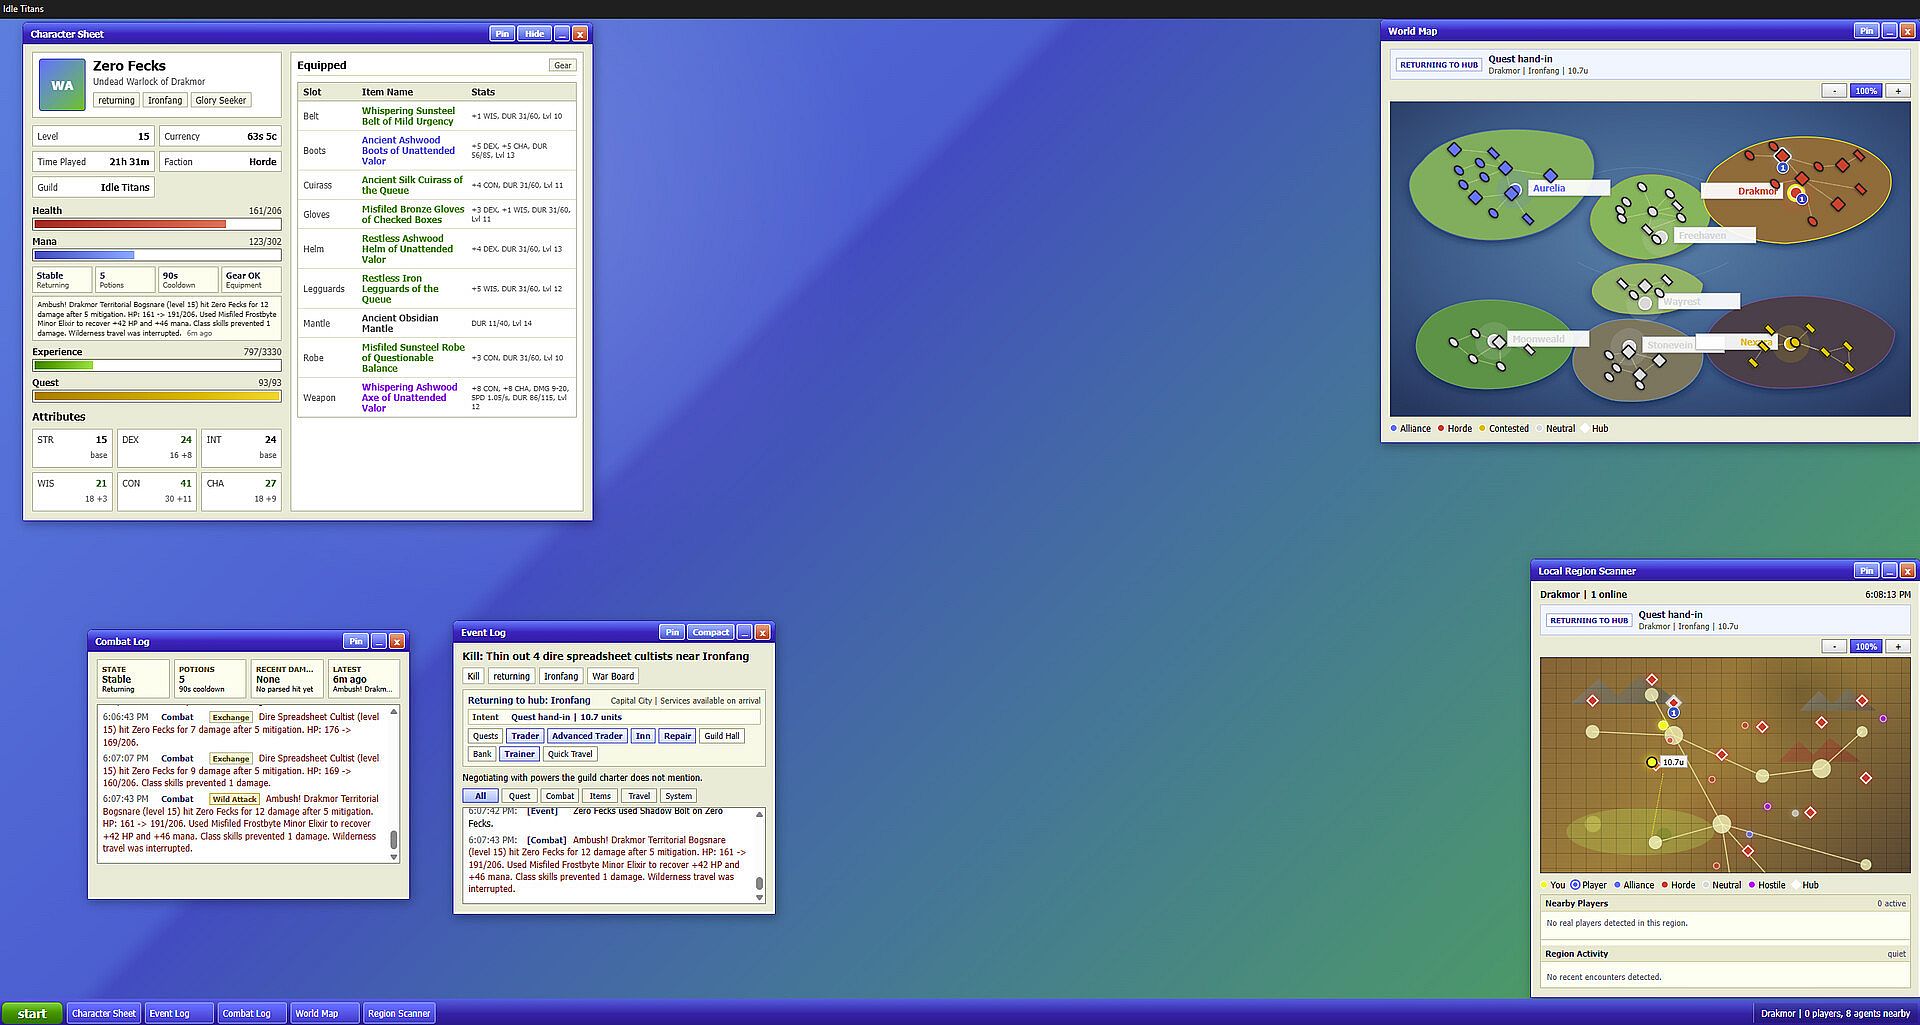This screenshot has height=1025, width=1920.
Task: Open the Bank service
Action: (x=482, y=754)
